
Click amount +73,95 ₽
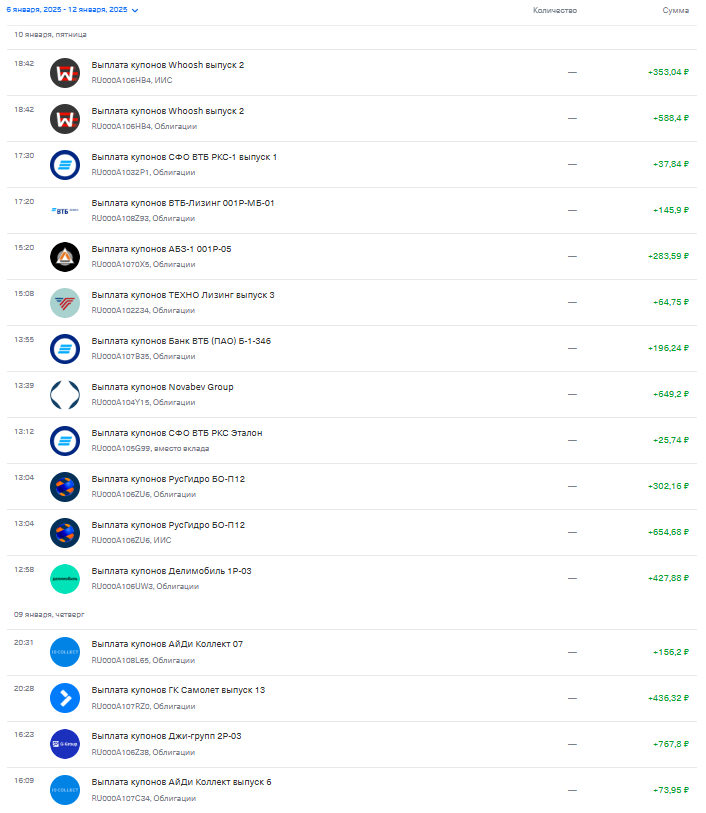(x=671, y=790)
